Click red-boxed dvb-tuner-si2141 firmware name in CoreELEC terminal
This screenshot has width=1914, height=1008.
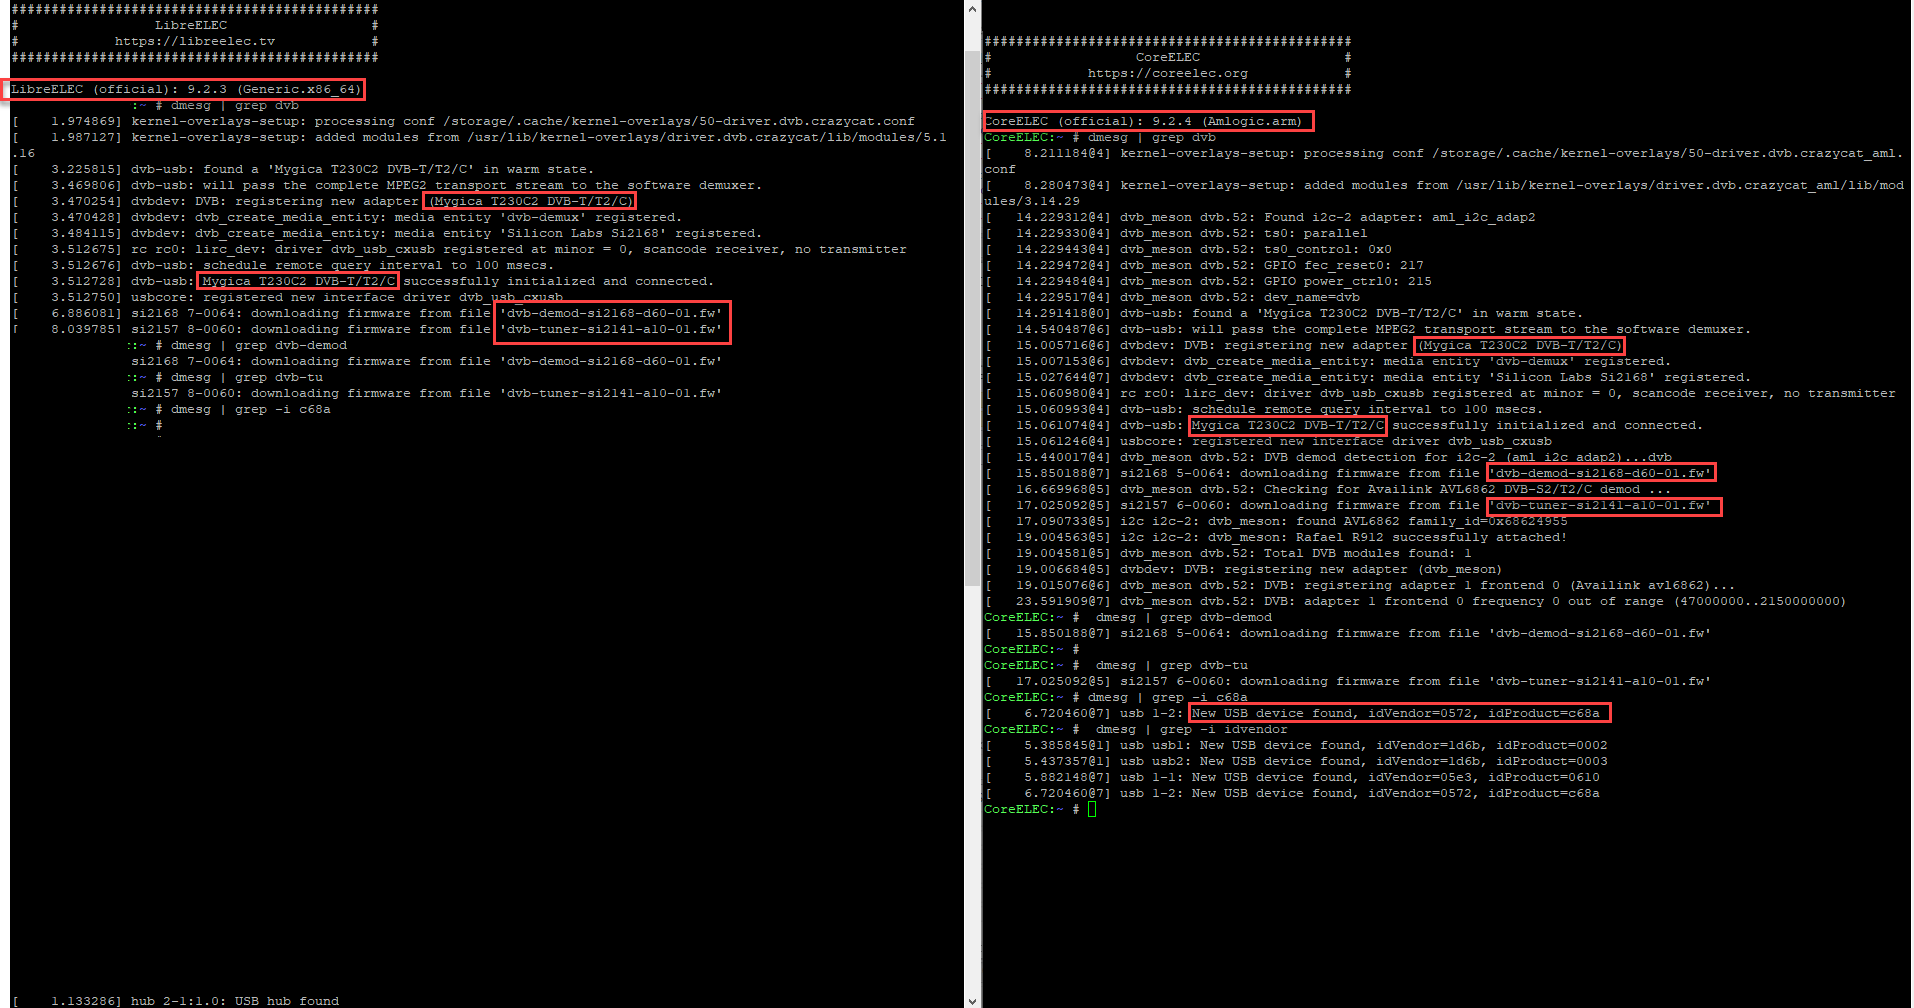[x=1603, y=505]
